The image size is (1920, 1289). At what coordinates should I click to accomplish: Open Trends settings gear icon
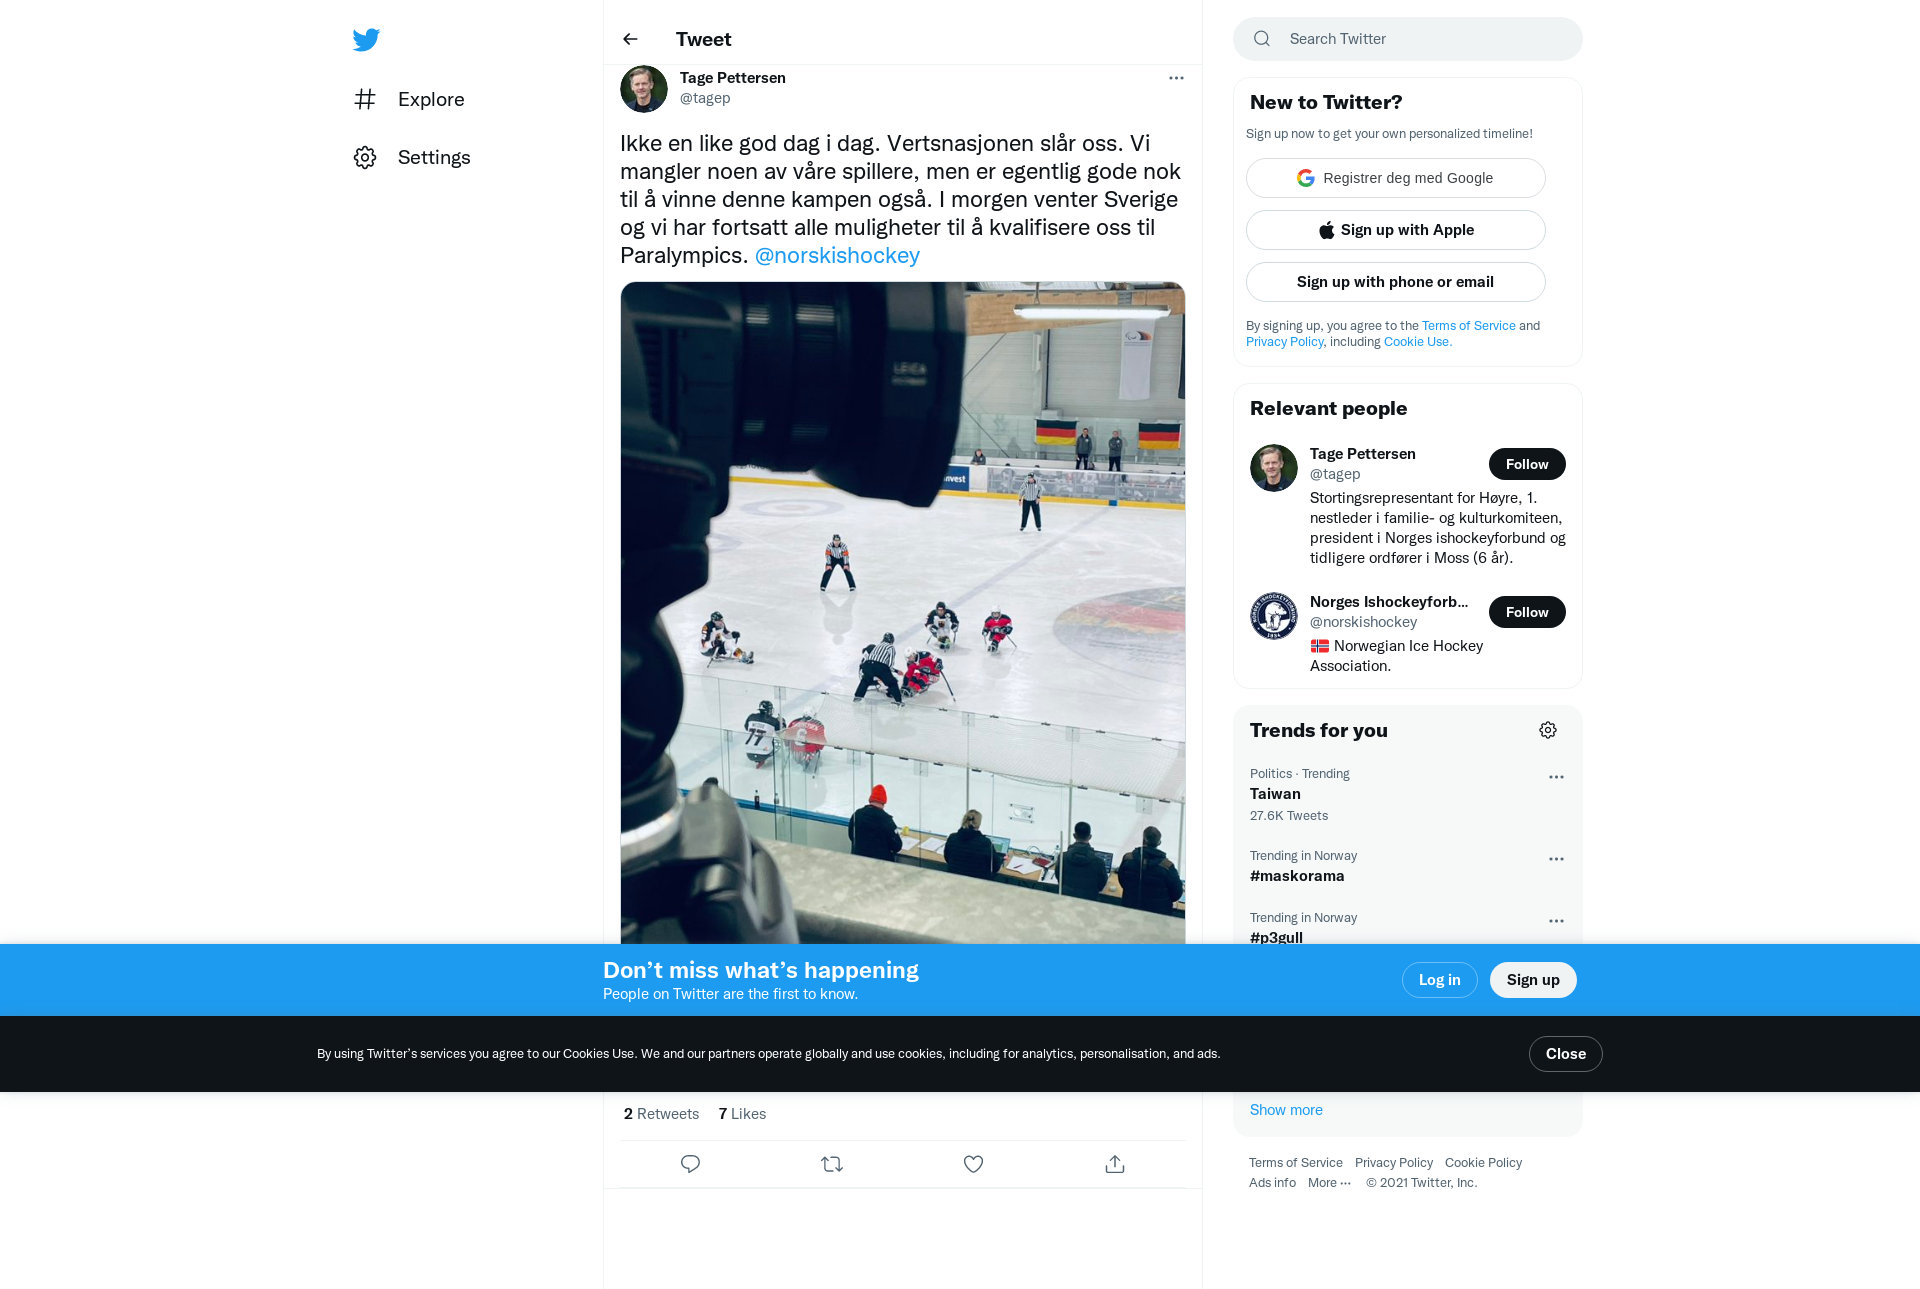click(1548, 730)
